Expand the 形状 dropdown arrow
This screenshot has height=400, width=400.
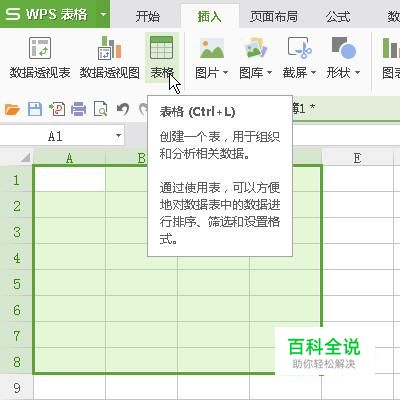tap(357, 72)
